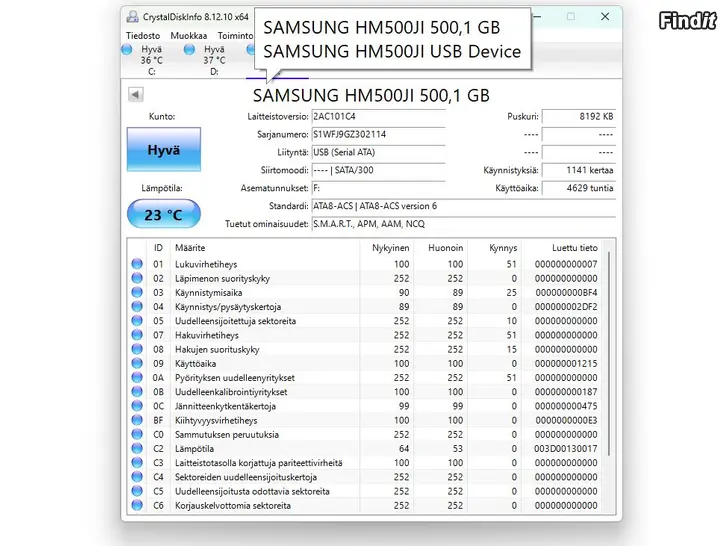Click raw value 000000002DF2
The width and height of the screenshot is (728, 546).
coord(566,306)
